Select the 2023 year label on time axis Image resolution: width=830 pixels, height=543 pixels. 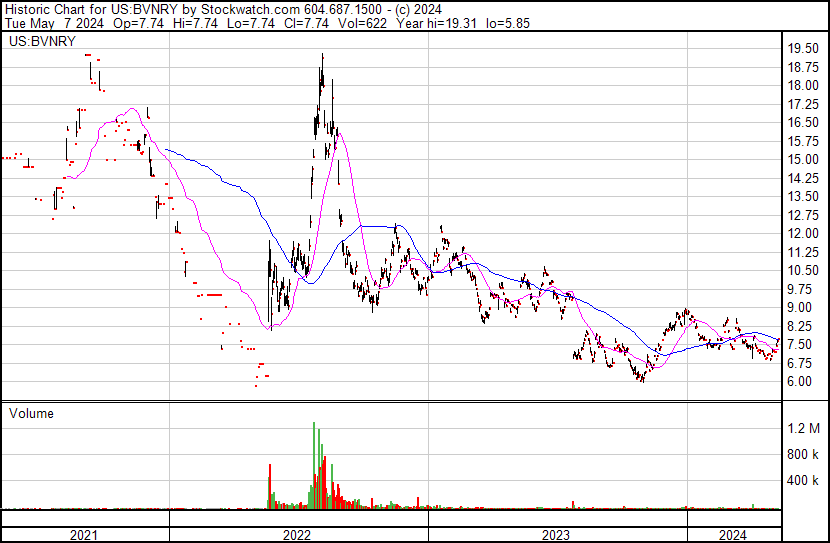[556, 534]
